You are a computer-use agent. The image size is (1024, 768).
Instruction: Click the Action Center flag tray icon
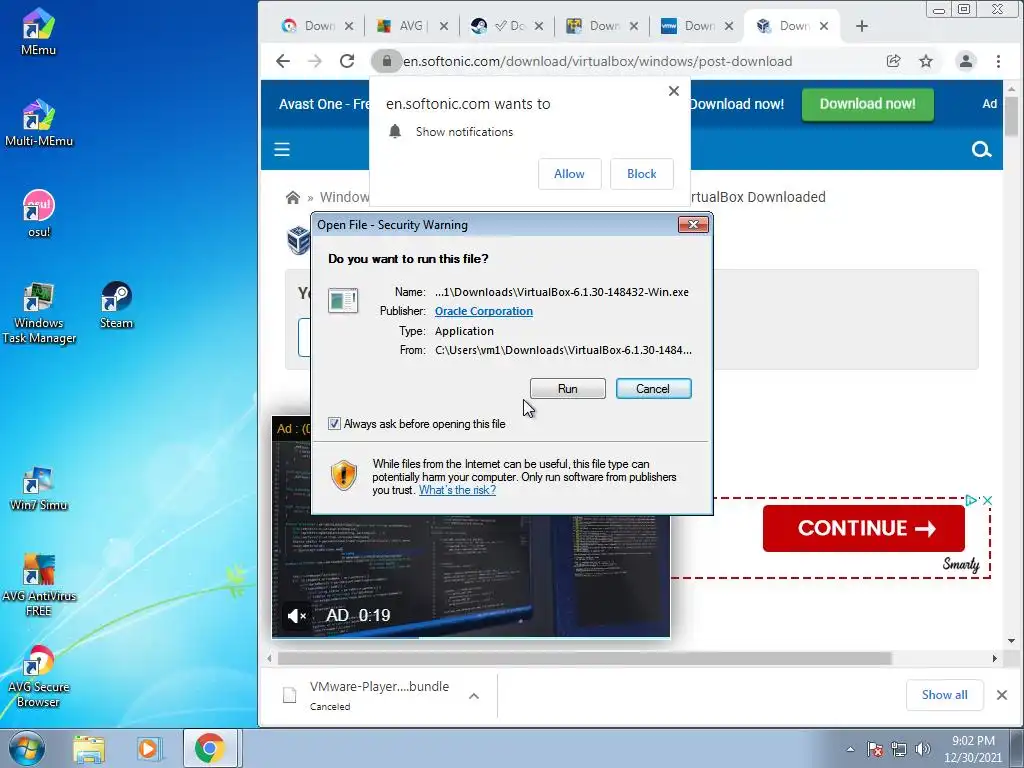pyautogui.click(x=875, y=749)
